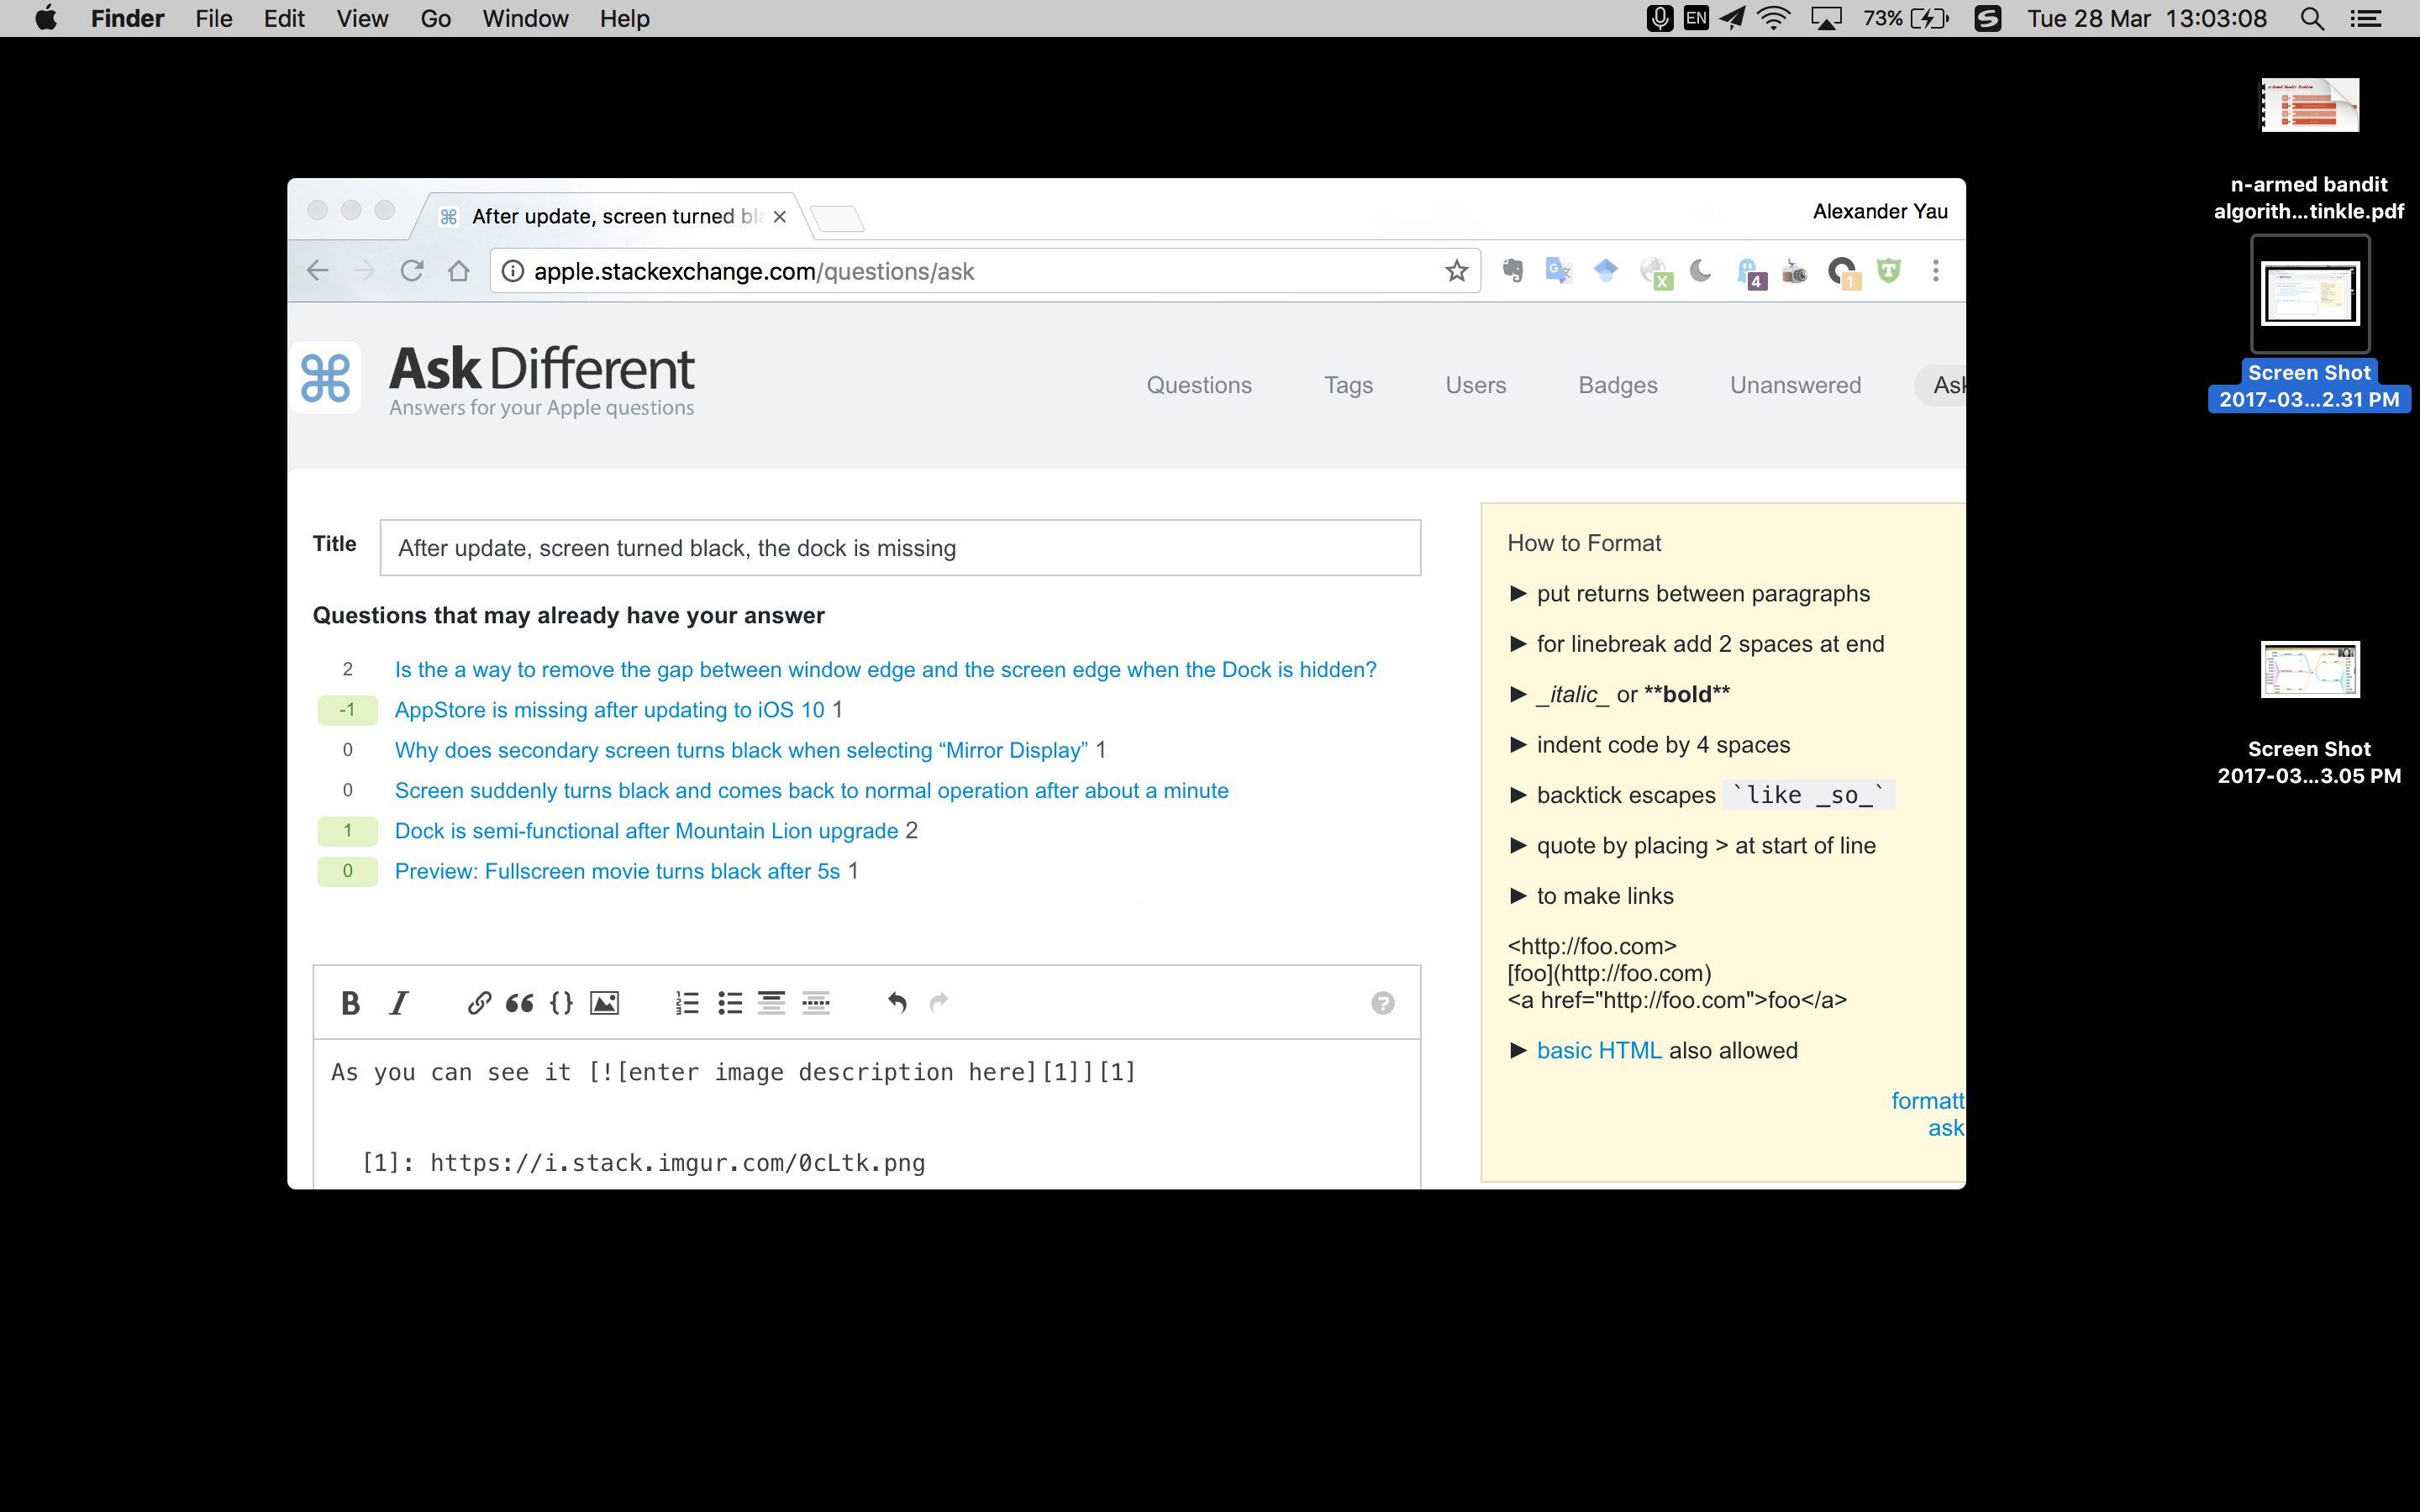The image size is (2420, 1512).
Task: Click the moon dark mode extension icon
Action: click(1700, 271)
